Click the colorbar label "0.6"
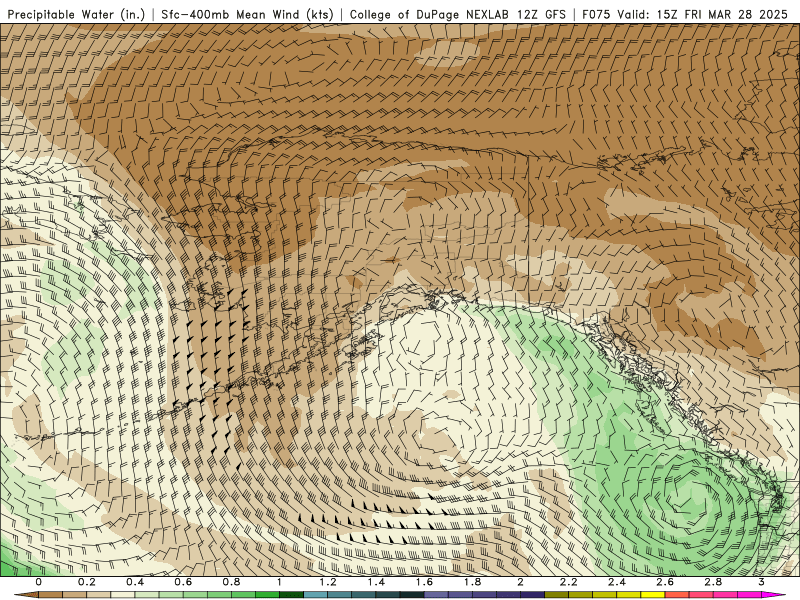This screenshot has width=800, height=600. coord(183,582)
